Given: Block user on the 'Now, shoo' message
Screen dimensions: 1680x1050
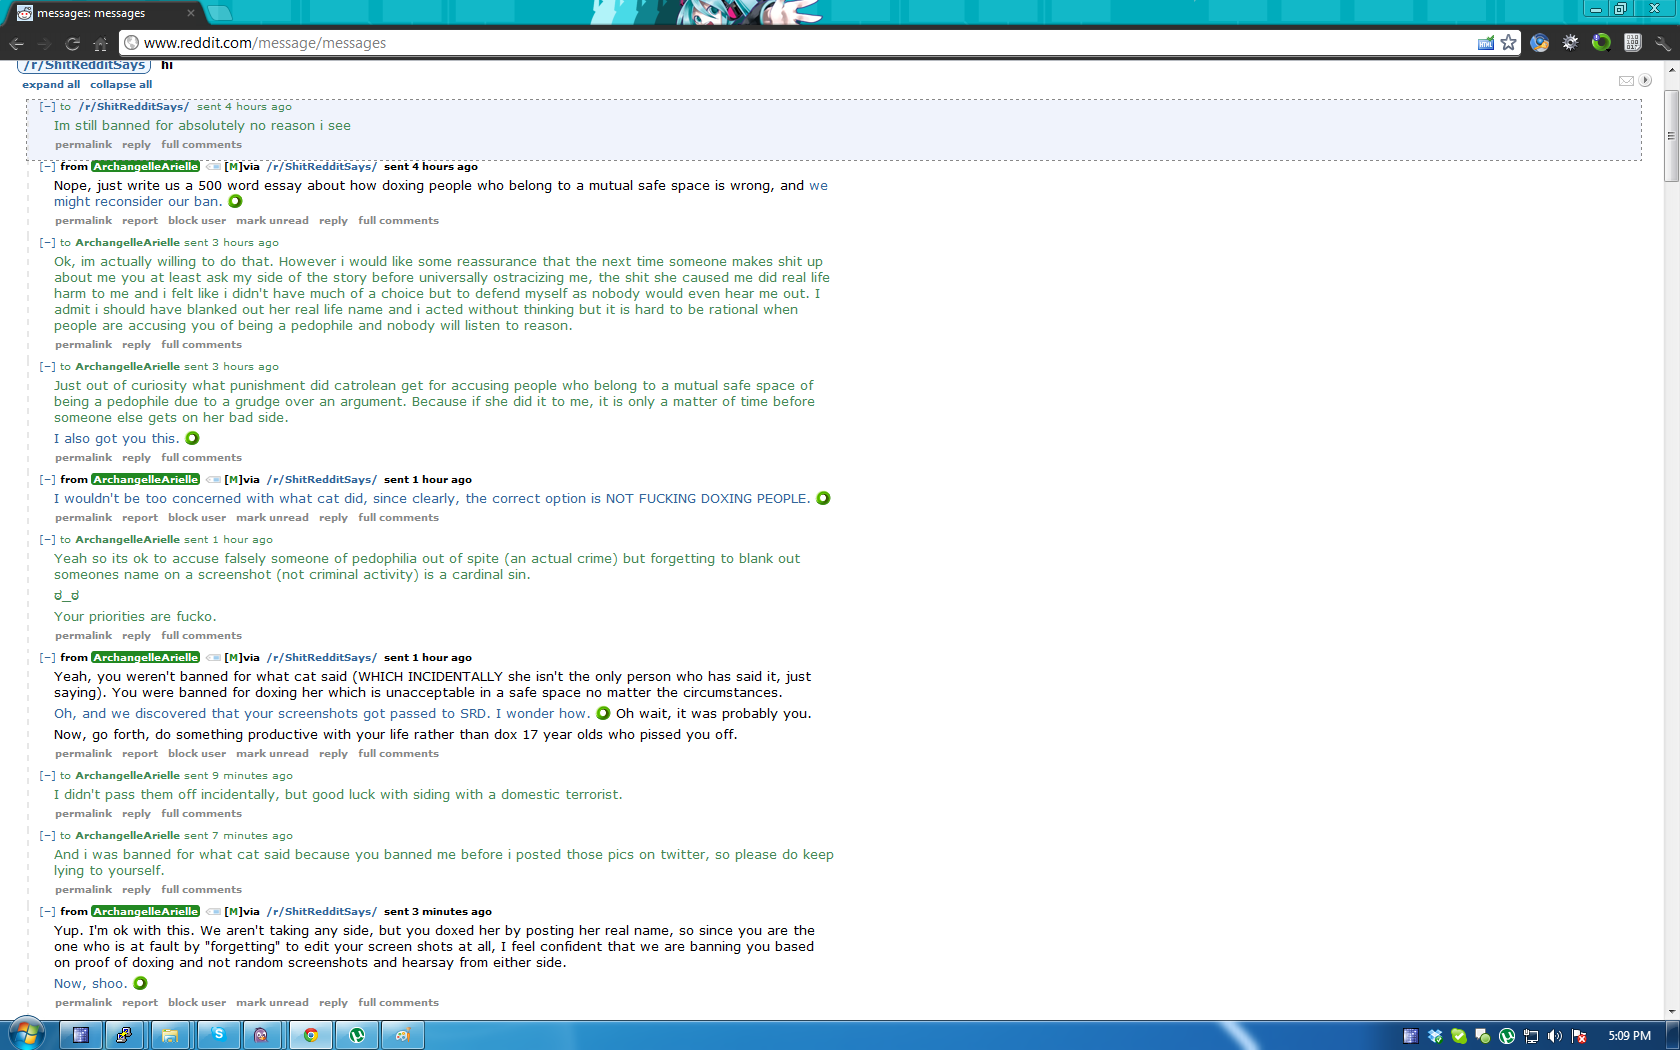Looking at the screenshot, I should (197, 1003).
